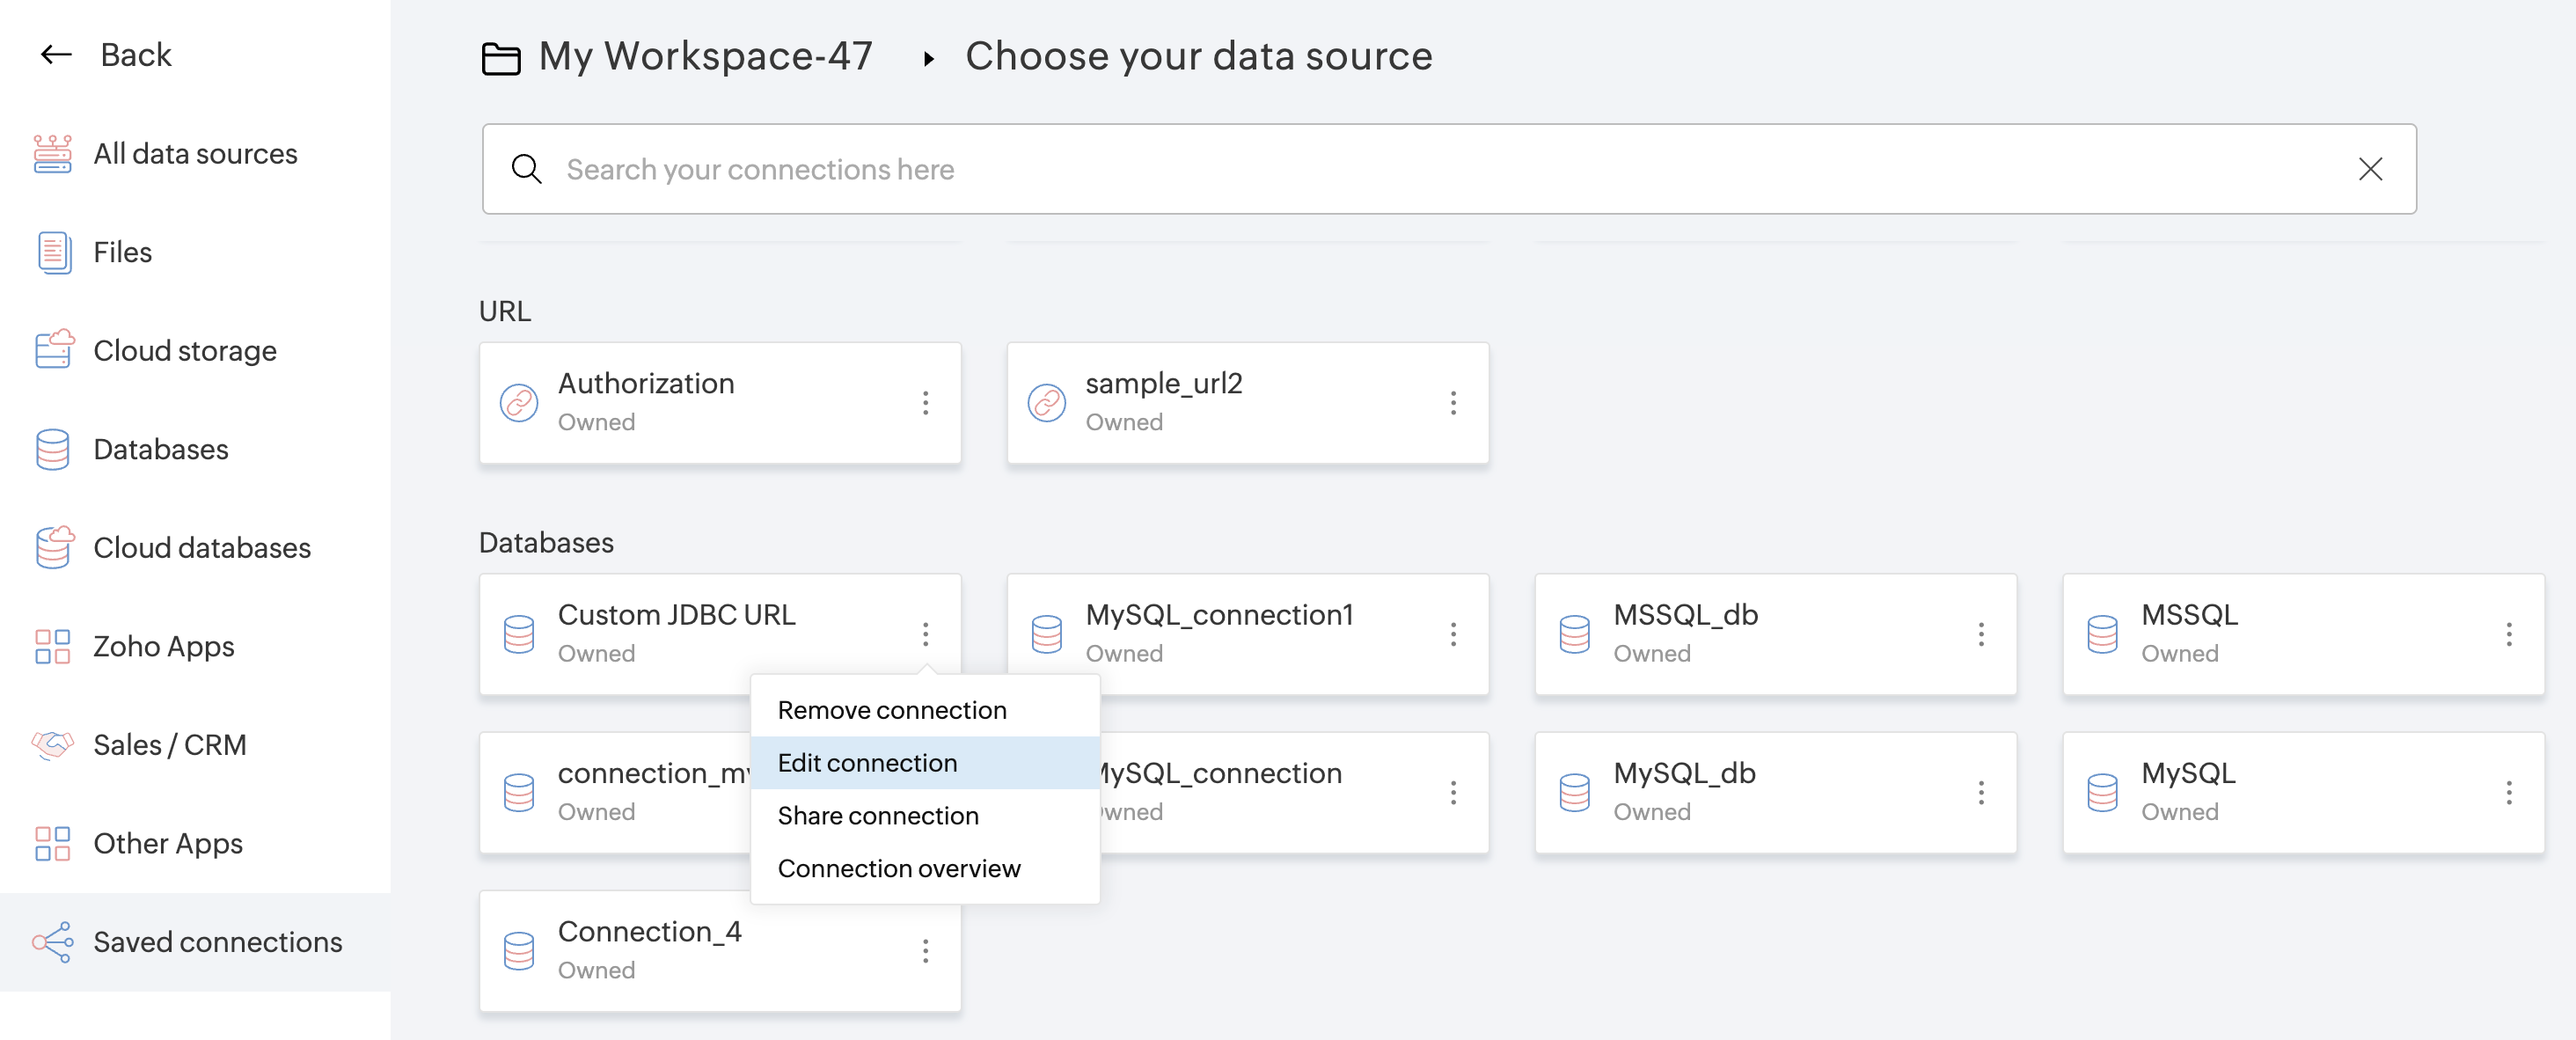Click the My Workspace-47 breadcrumb link
The height and width of the screenshot is (1040, 2576).
[x=704, y=56]
